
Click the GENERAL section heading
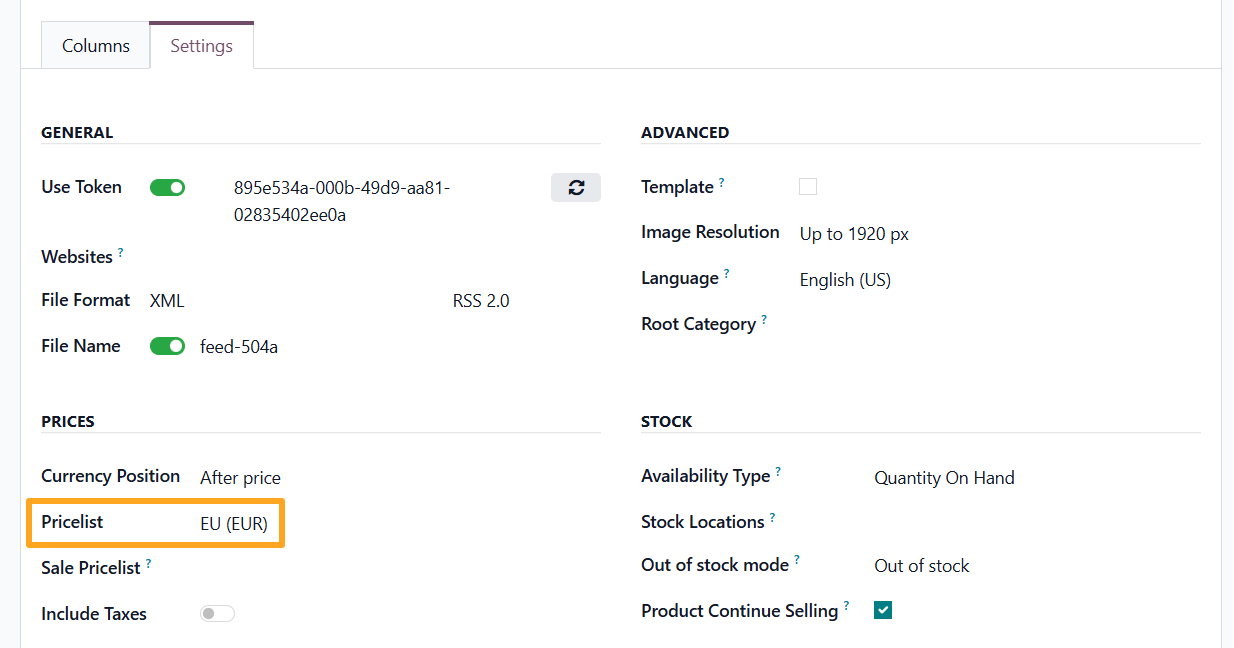click(x=77, y=132)
